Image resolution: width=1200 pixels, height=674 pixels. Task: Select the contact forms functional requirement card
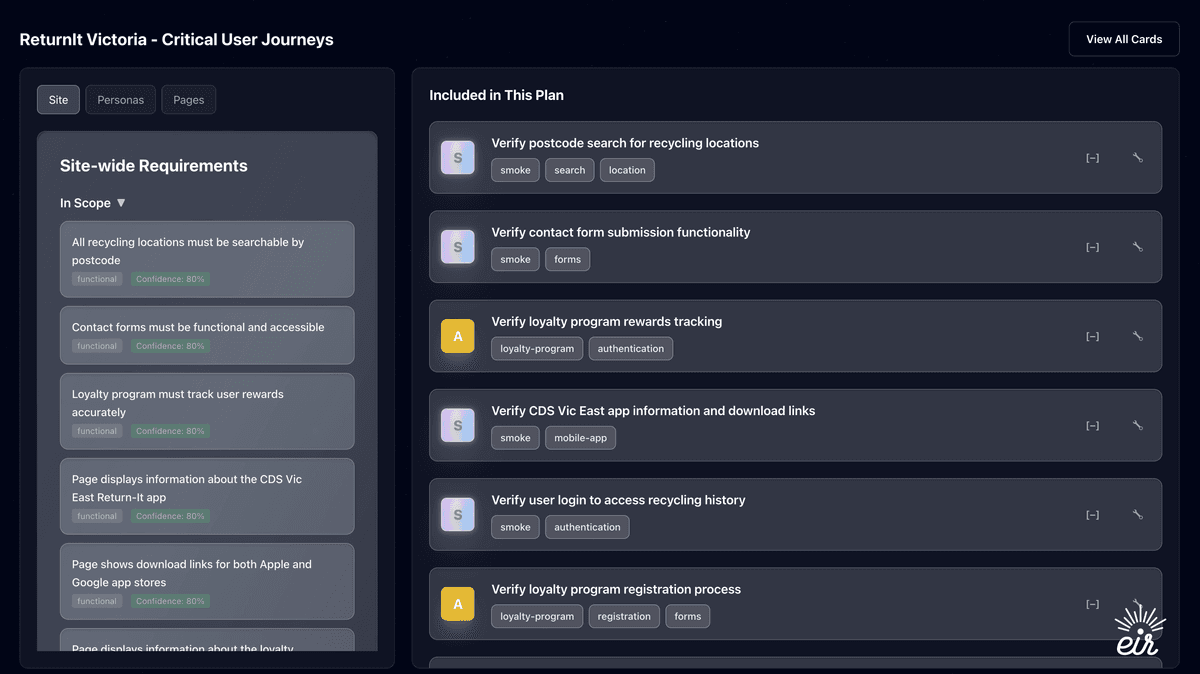click(x=207, y=335)
